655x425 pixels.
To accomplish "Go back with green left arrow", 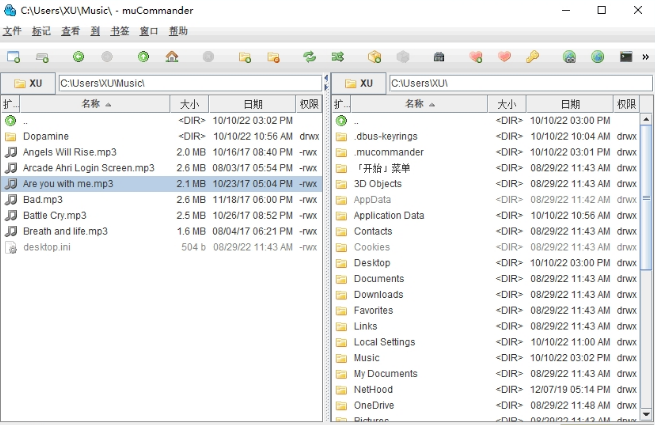I will pos(79,56).
